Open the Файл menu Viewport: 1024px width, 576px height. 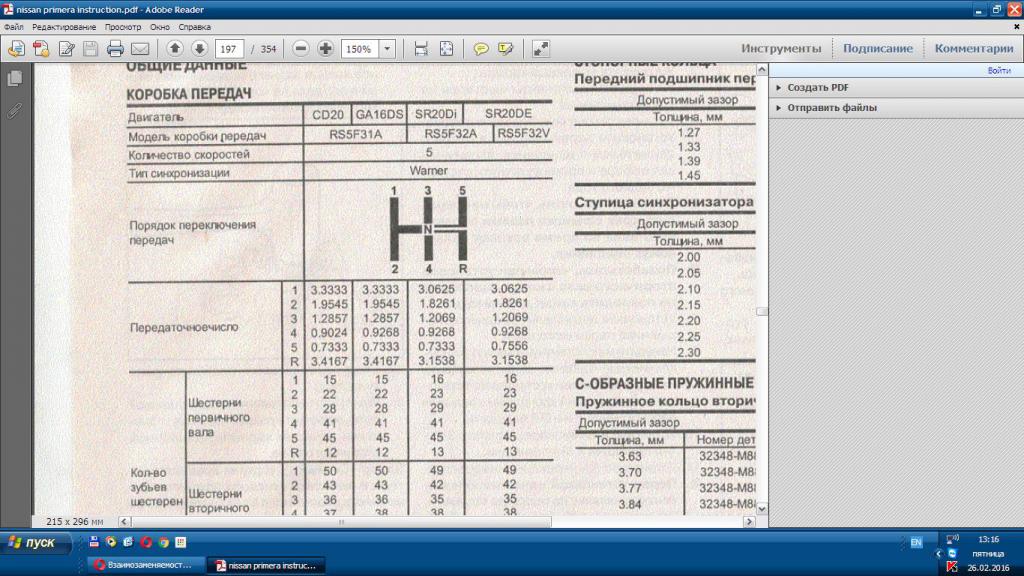[x=14, y=27]
